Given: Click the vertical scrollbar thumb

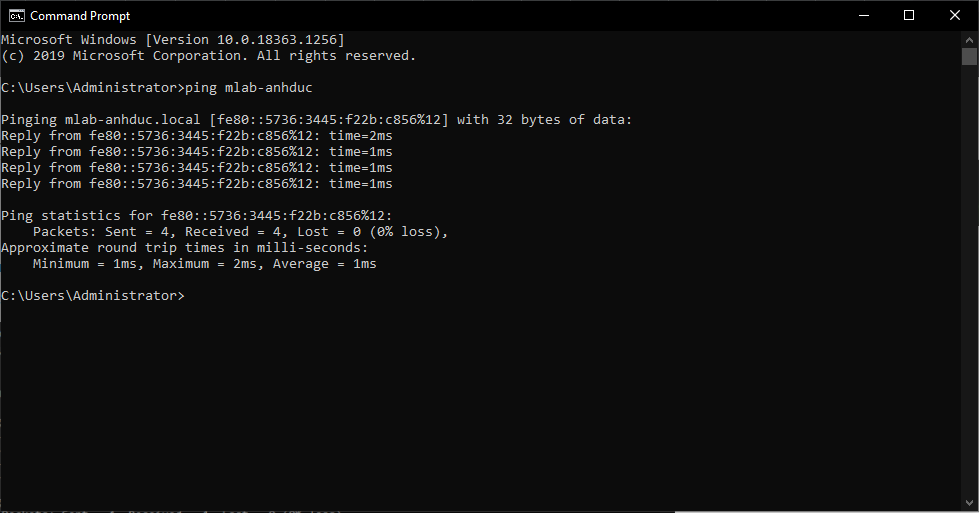Looking at the screenshot, I should (x=970, y=56).
